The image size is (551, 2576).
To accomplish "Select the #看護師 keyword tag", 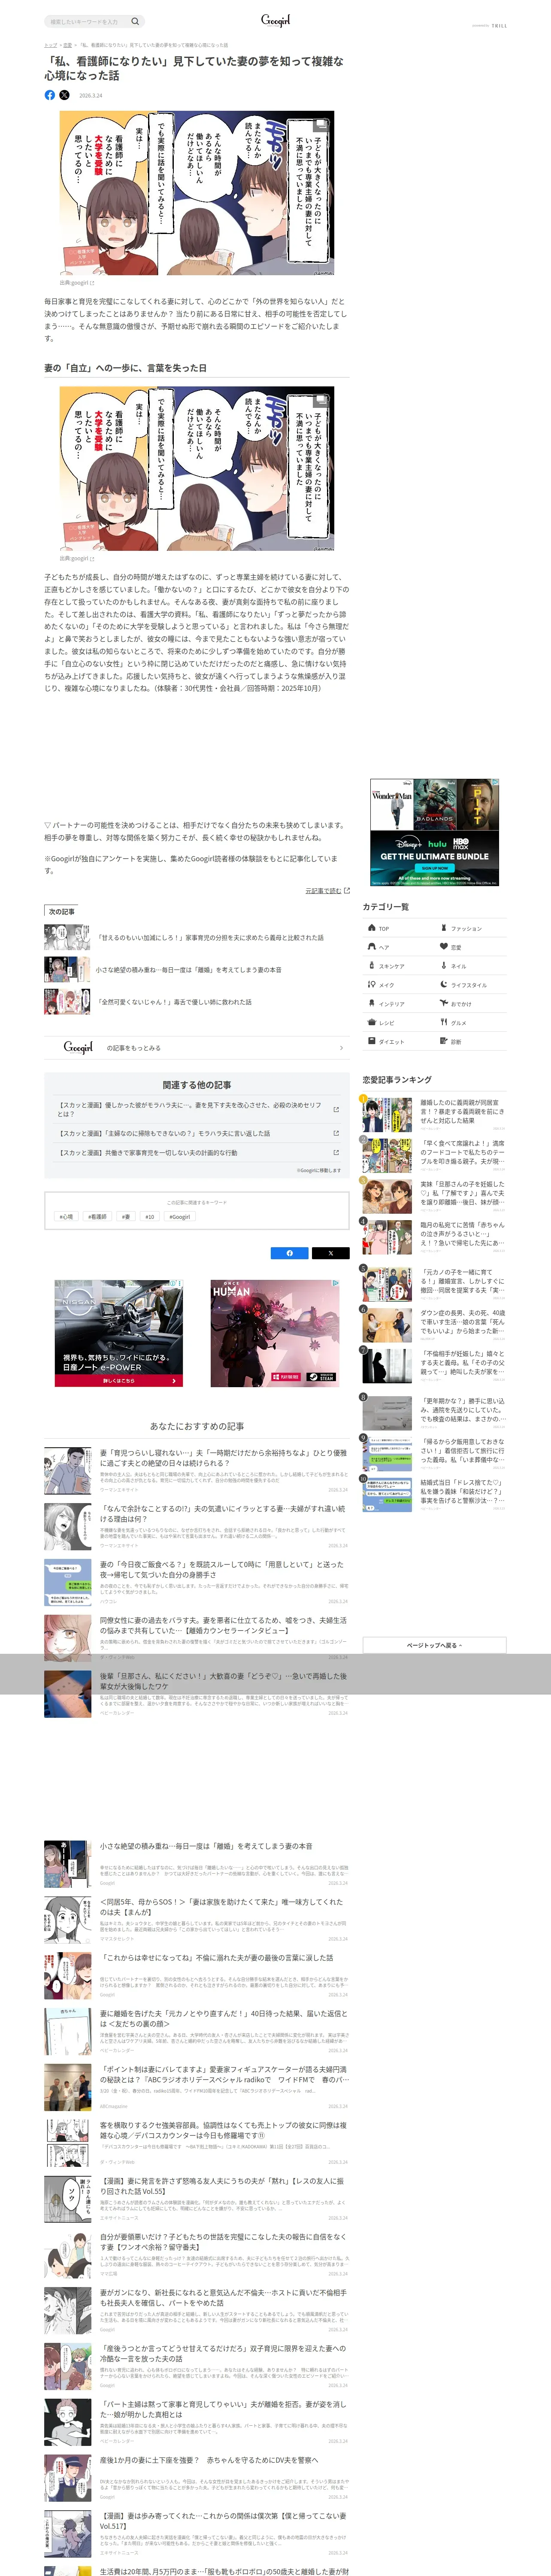I will (97, 1217).
